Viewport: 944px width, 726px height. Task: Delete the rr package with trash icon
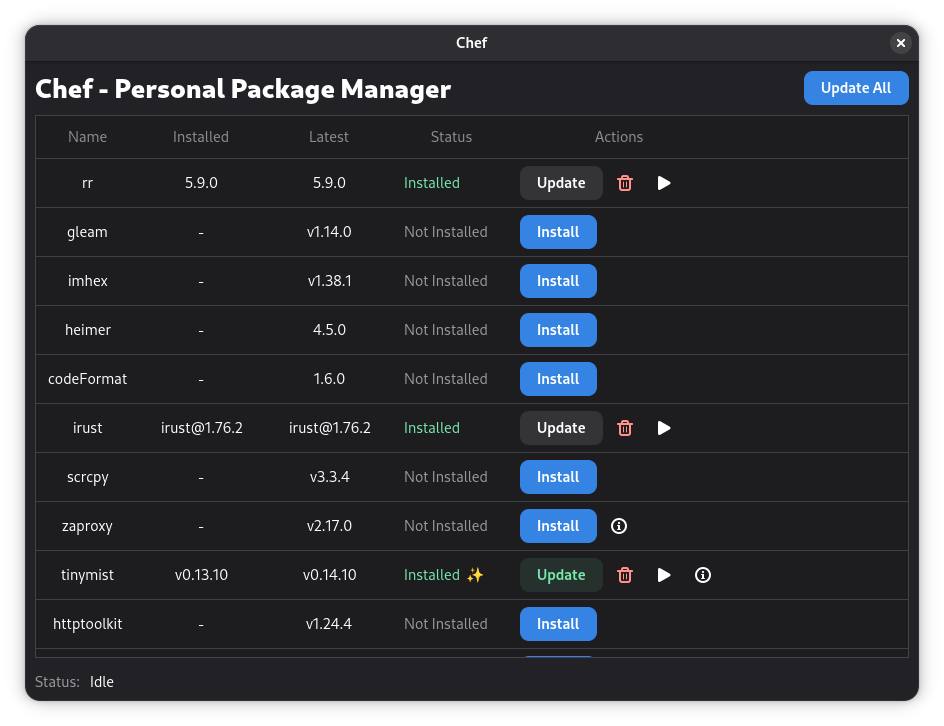coord(625,183)
